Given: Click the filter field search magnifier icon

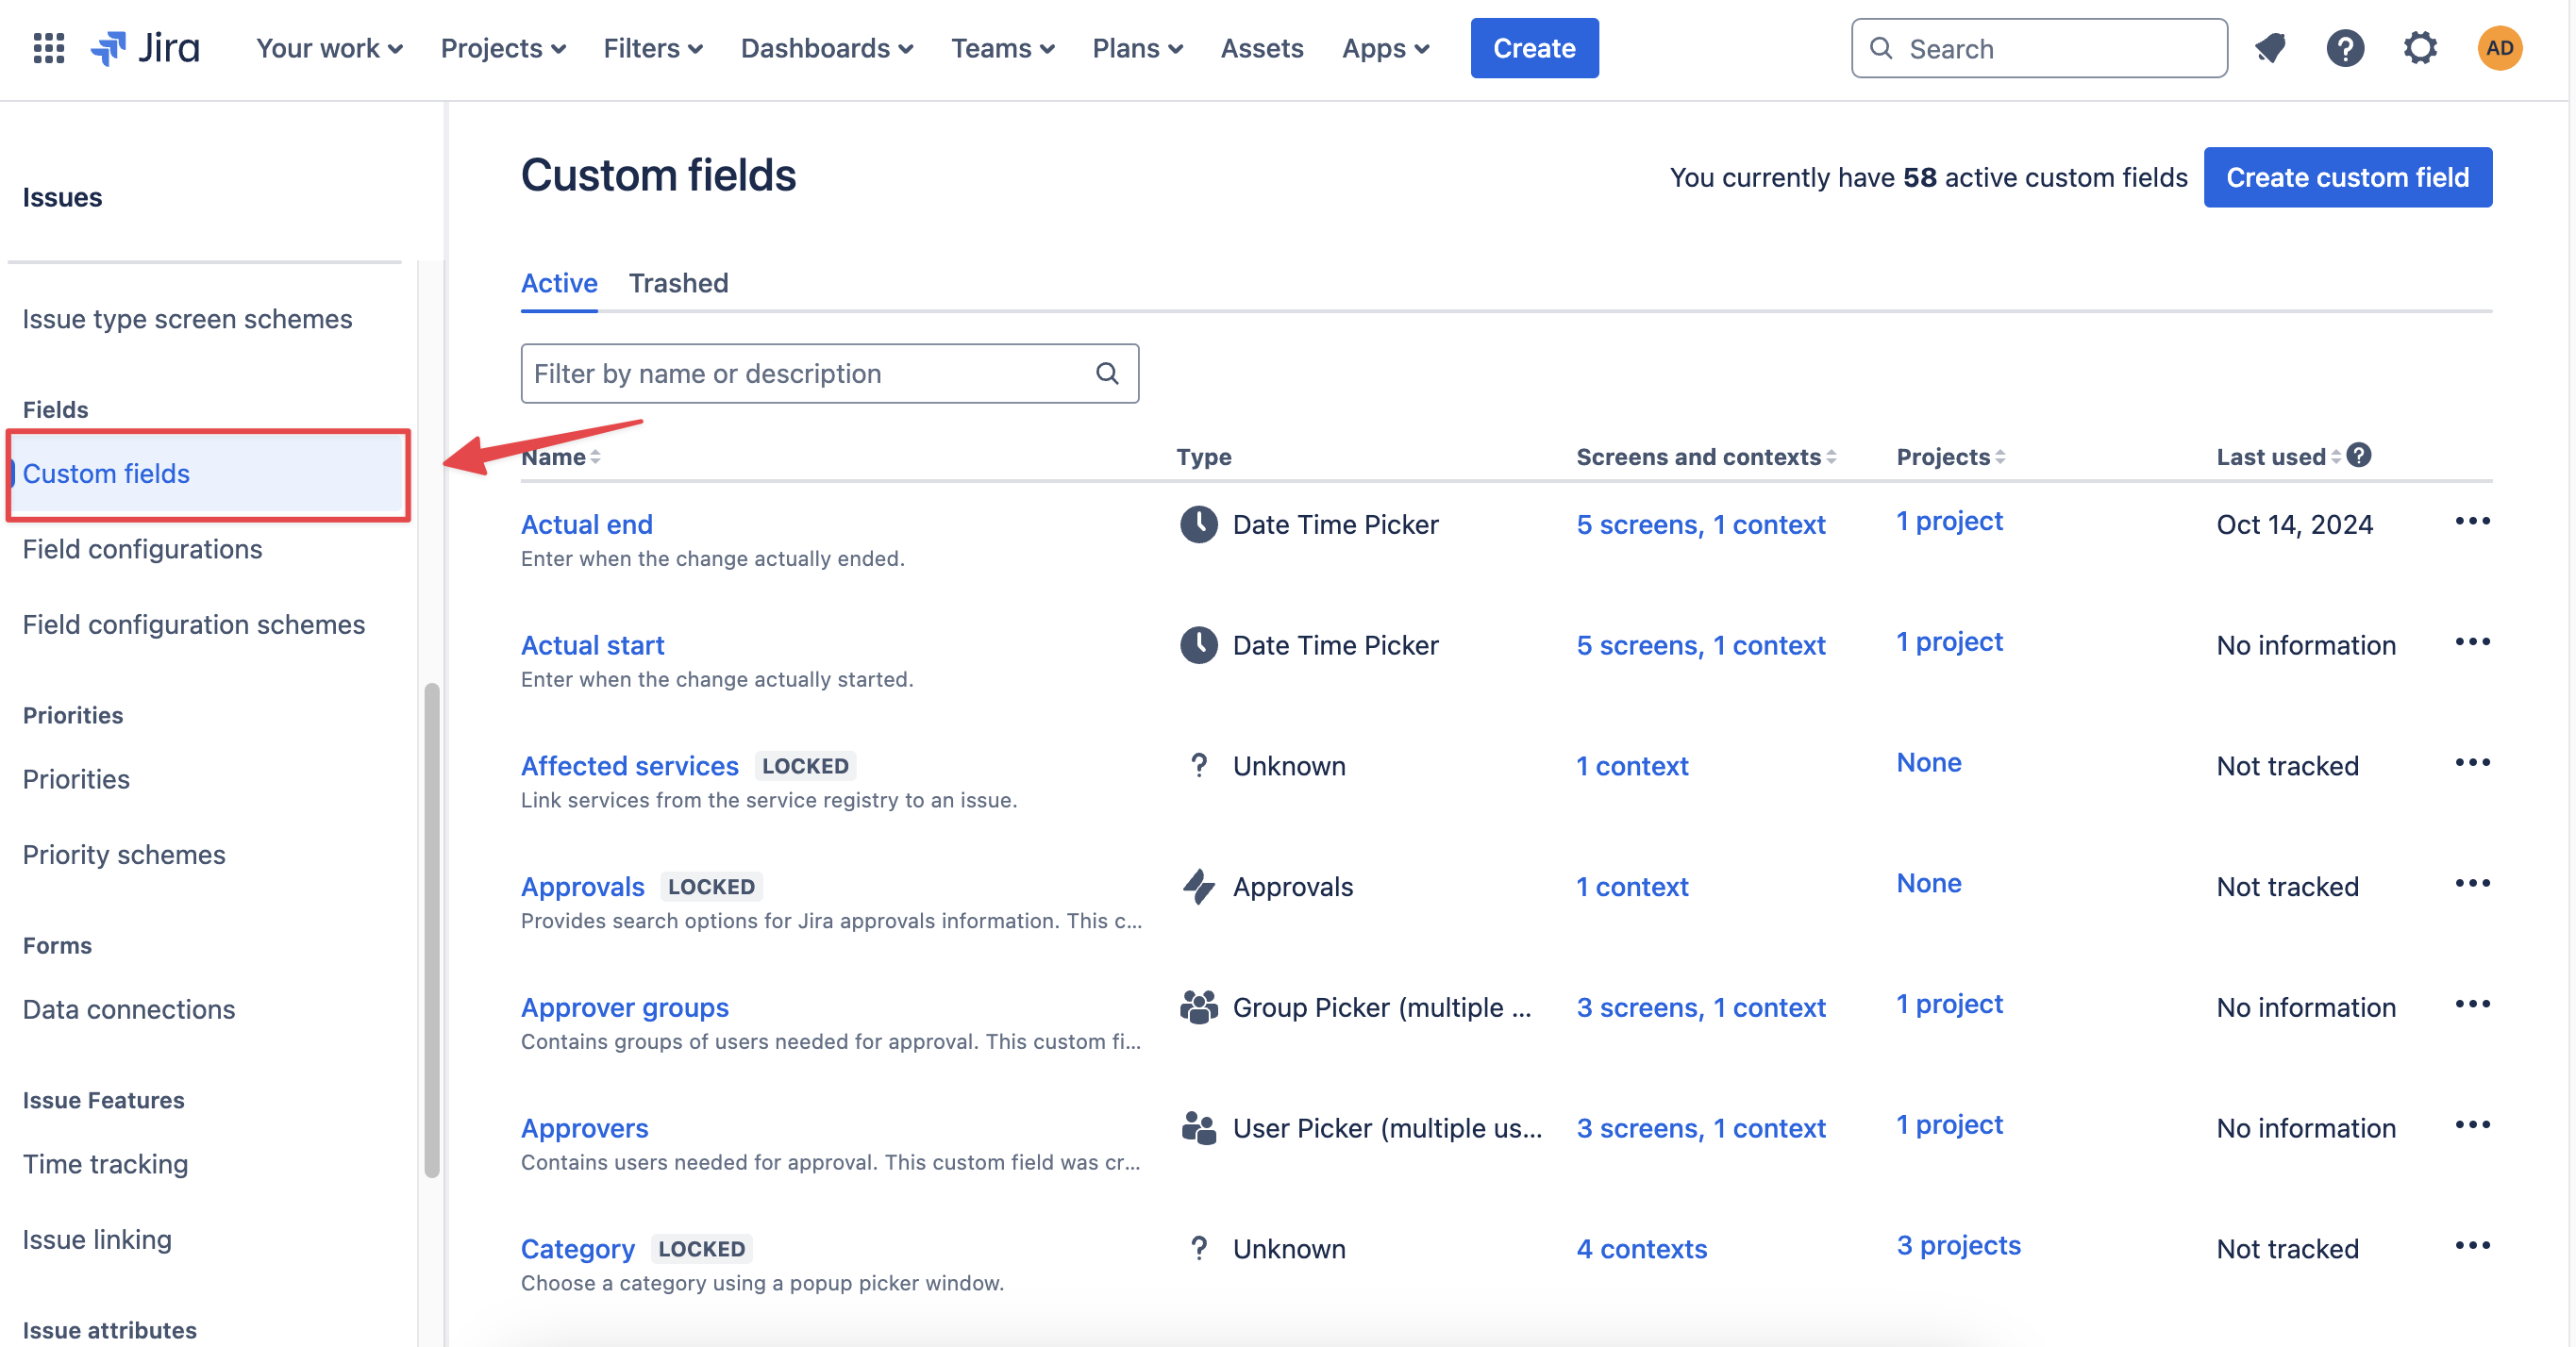Looking at the screenshot, I should pyautogui.click(x=1107, y=374).
